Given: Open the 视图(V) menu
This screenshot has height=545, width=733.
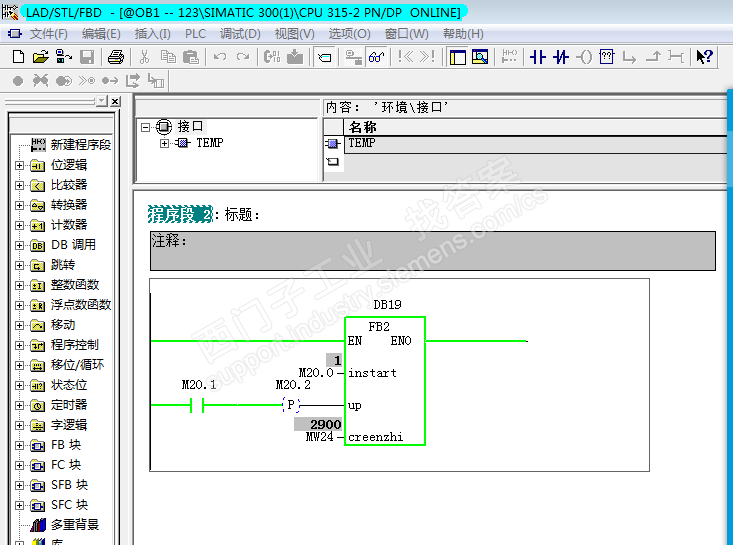Looking at the screenshot, I should pyautogui.click(x=295, y=34).
